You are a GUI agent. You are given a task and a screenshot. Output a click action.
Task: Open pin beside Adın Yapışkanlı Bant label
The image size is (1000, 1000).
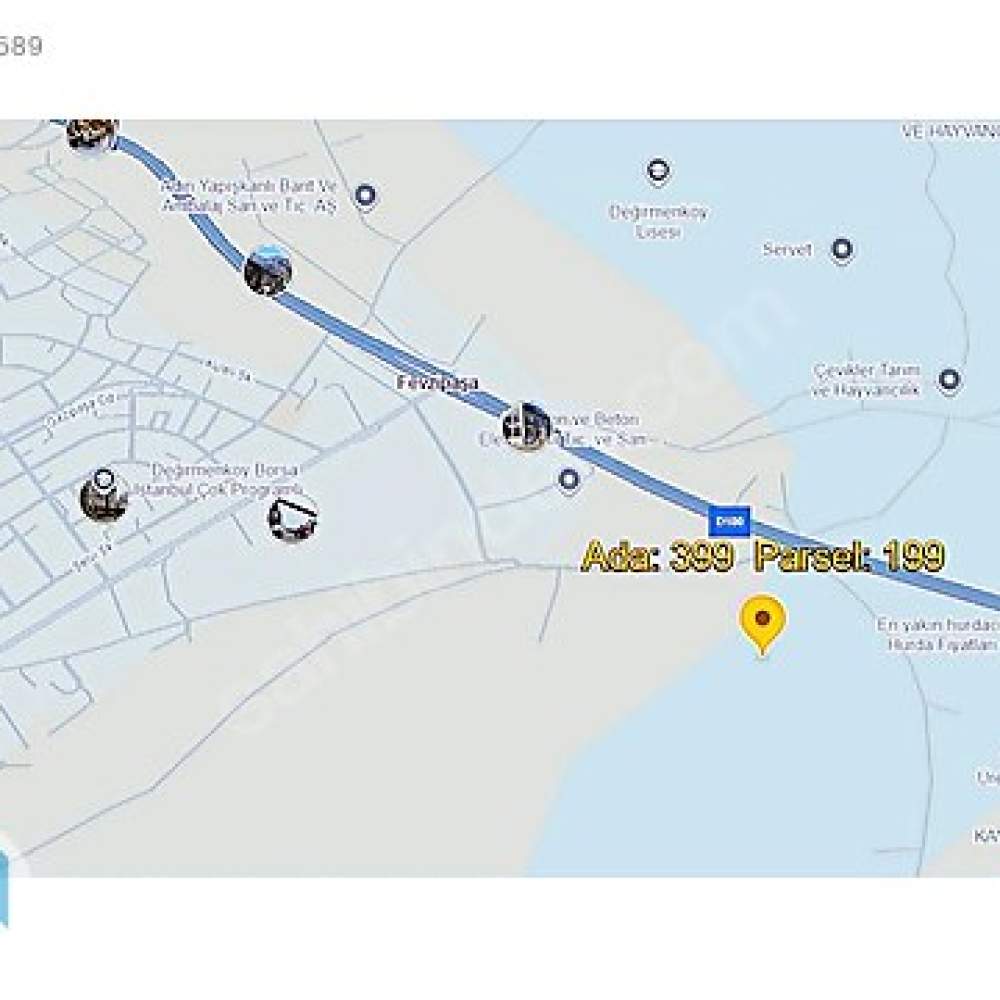point(365,195)
